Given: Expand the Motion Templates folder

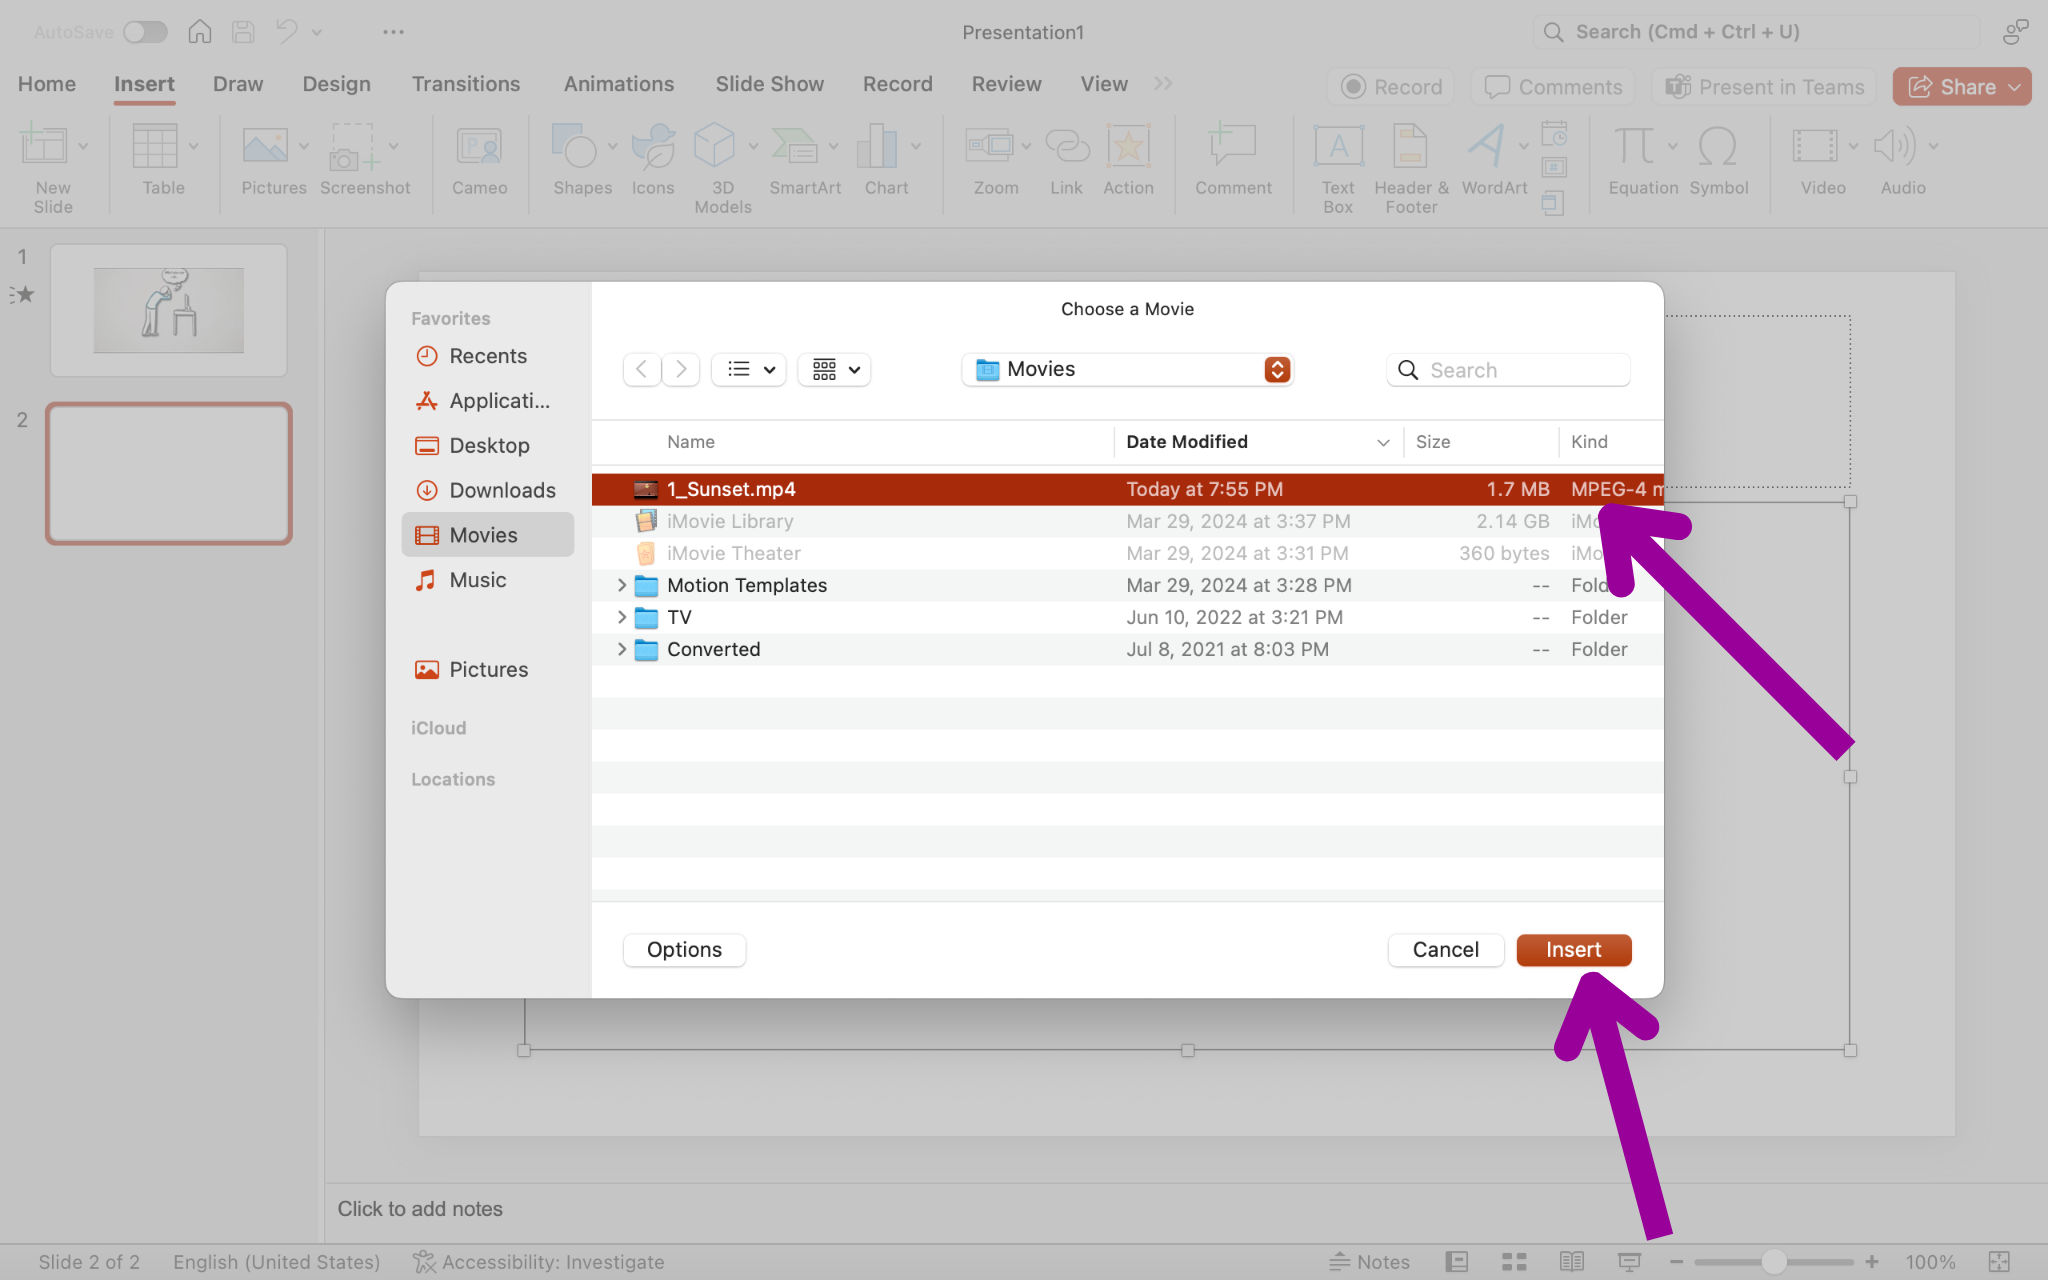Looking at the screenshot, I should 622,585.
